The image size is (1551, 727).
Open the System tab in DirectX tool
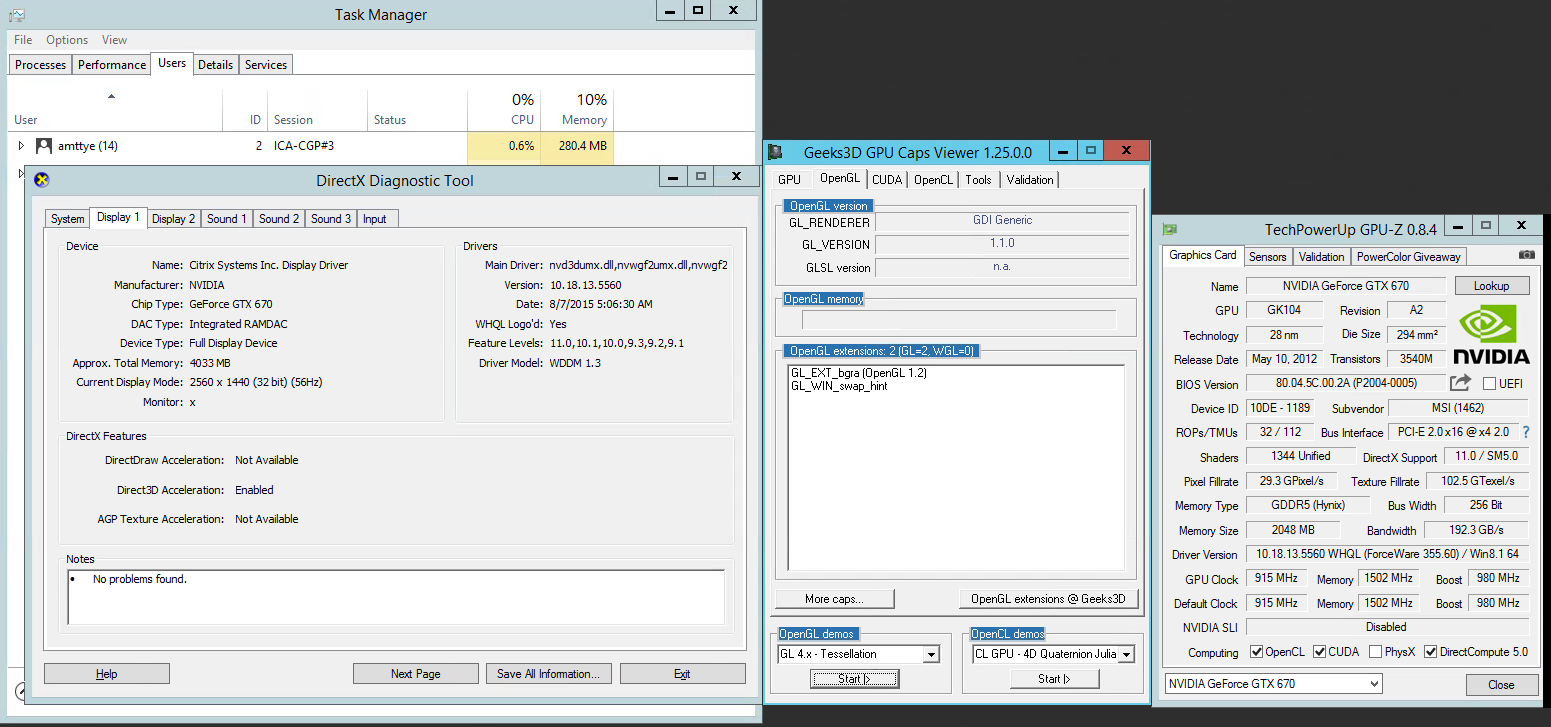(x=68, y=219)
